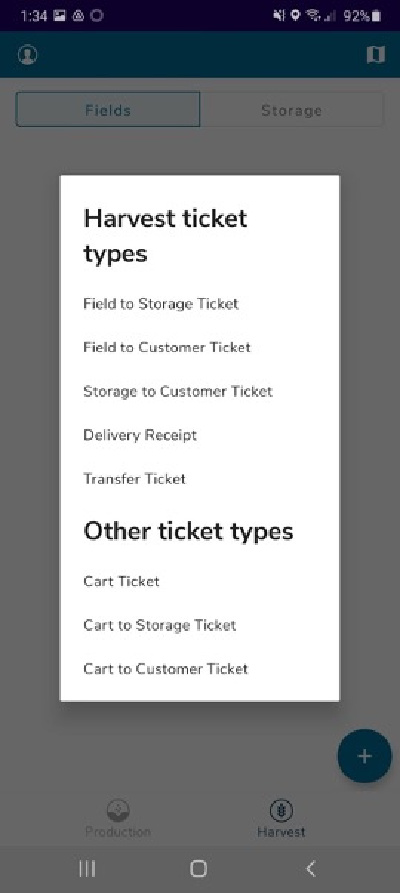Switch to the Storage tab
This screenshot has height=893, width=400.
pos(292,109)
